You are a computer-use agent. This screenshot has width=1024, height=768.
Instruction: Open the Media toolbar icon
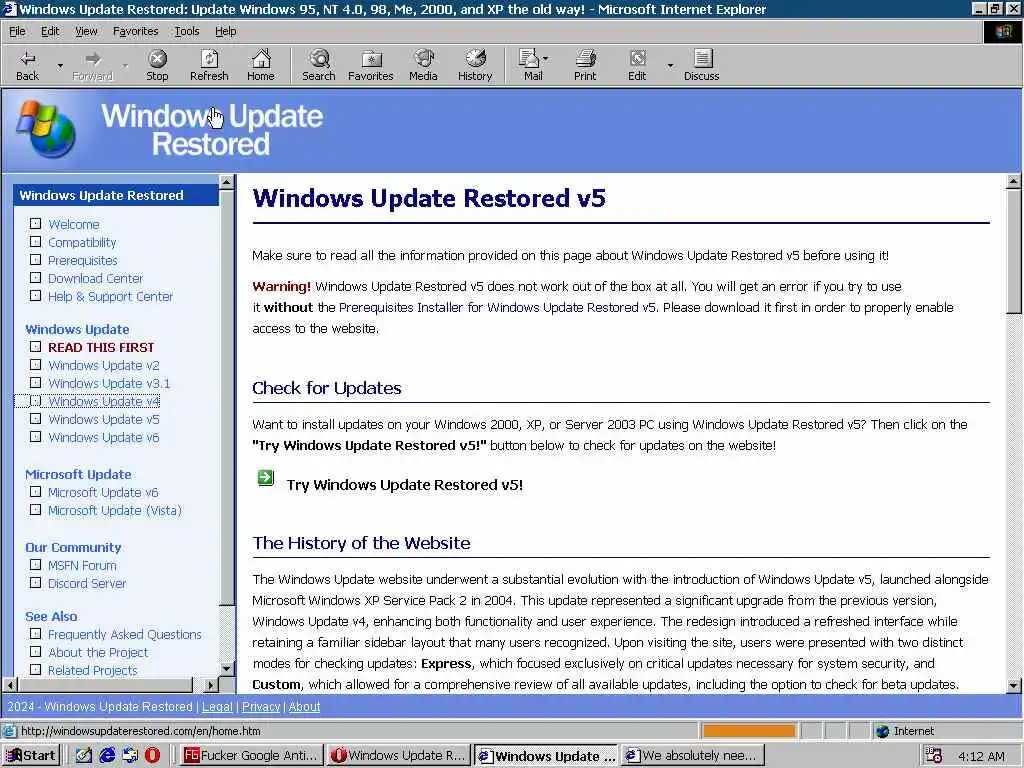423,65
